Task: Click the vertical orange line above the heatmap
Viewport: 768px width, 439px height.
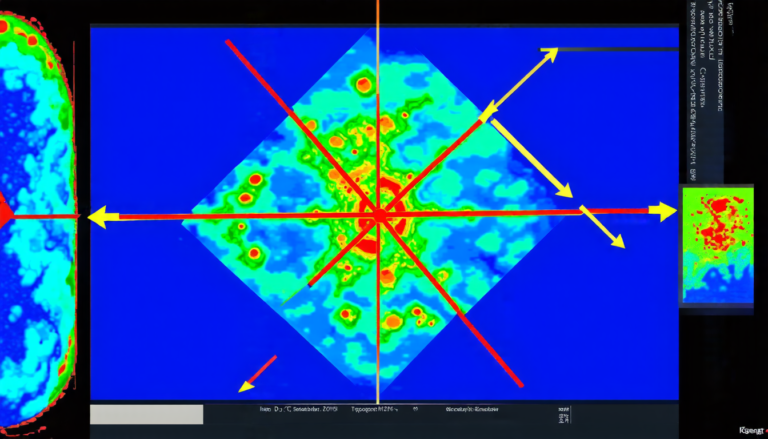Action: 378,12
